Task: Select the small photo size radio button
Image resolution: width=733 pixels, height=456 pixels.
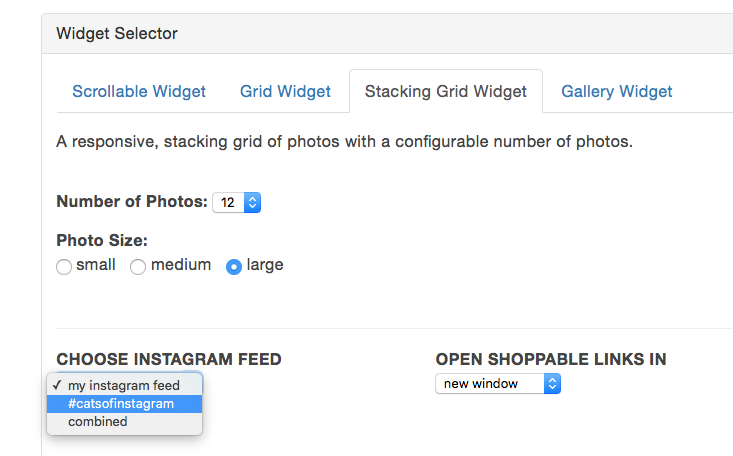Action: [x=64, y=267]
